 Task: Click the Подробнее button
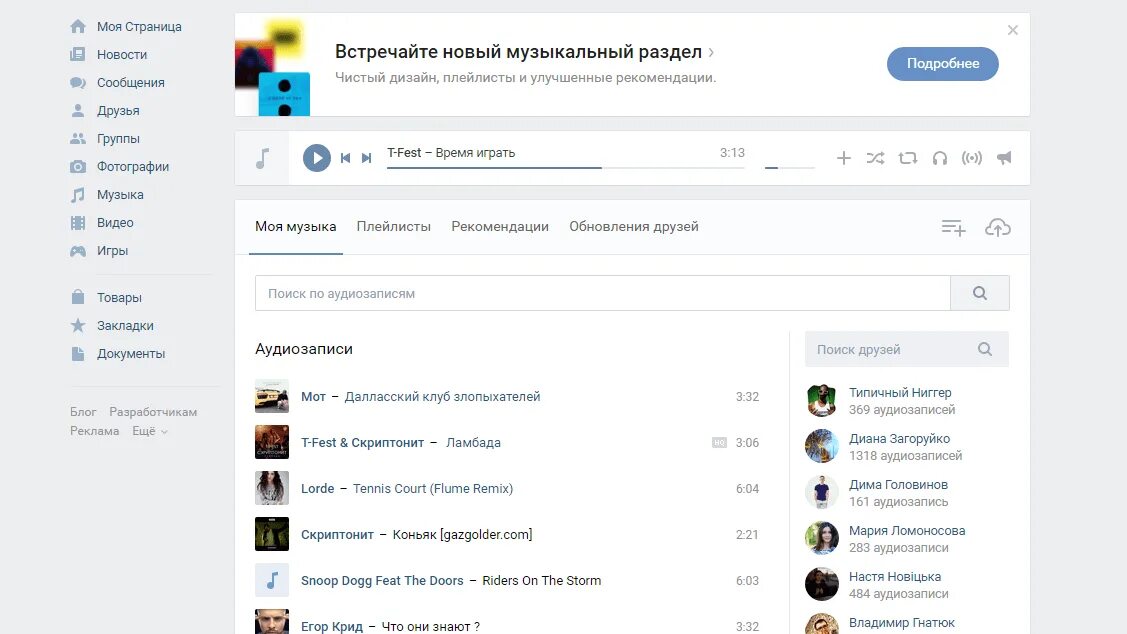coord(942,64)
